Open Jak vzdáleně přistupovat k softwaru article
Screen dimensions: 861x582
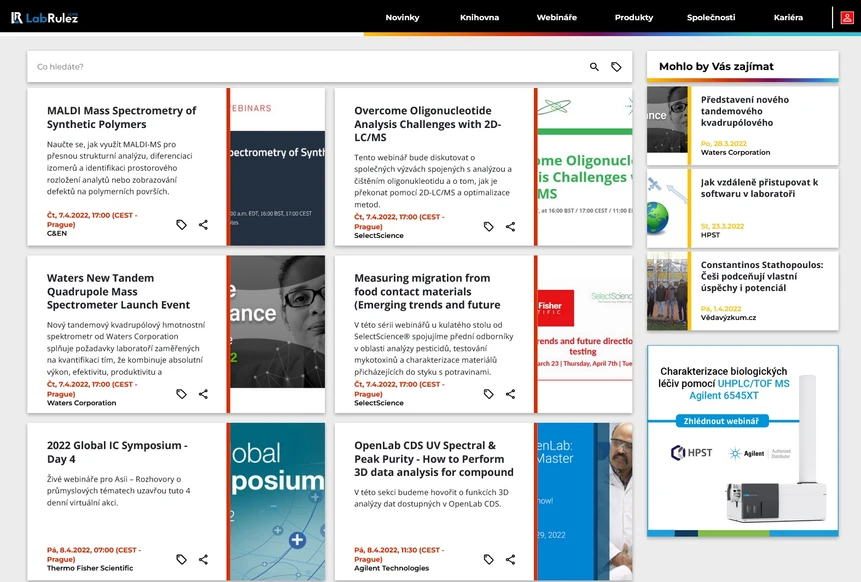point(759,188)
